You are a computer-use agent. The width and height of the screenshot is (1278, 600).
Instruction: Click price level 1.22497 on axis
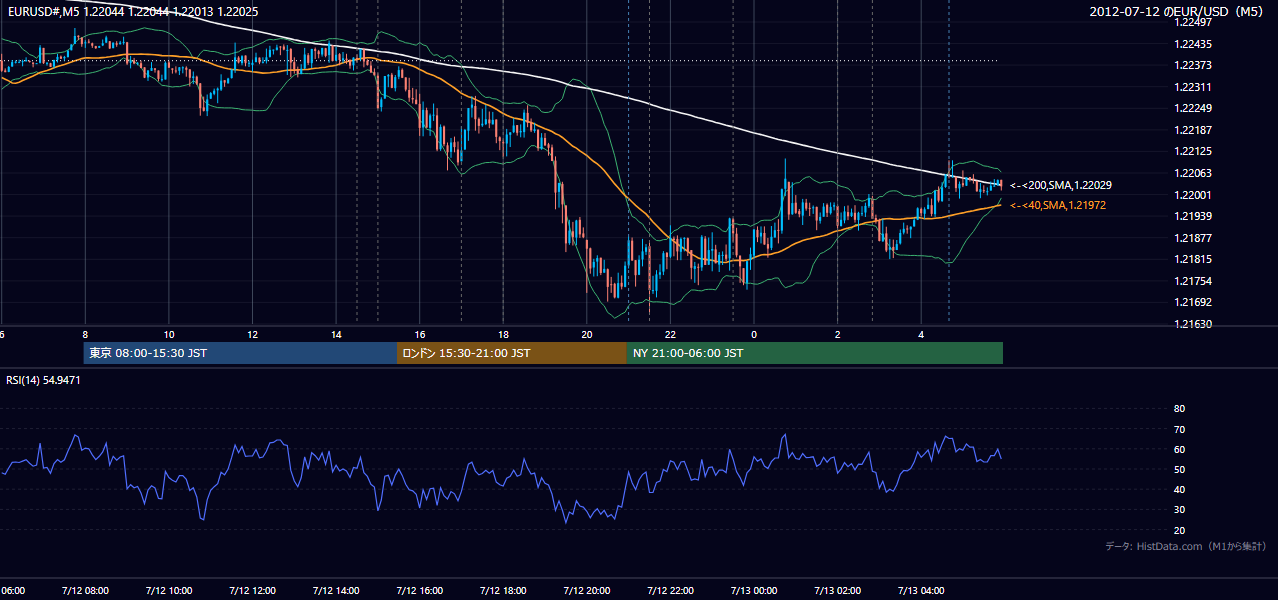tap(1192, 22)
